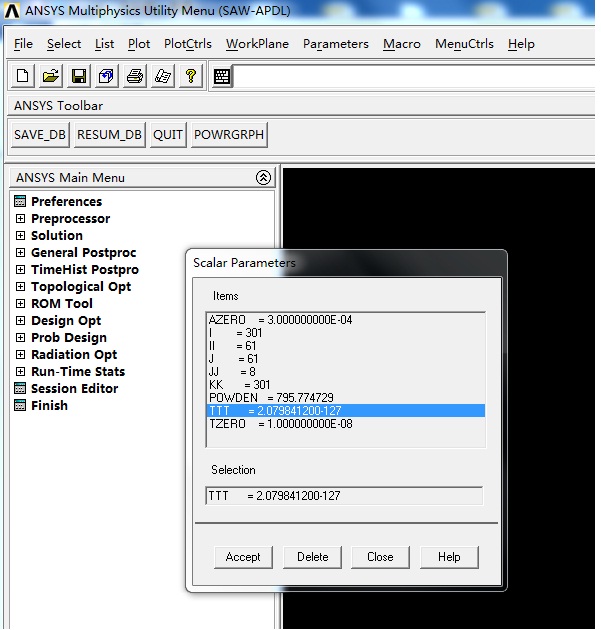Select the KK = 301 parameter row
This screenshot has height=630, width=601.
point(346,385)
